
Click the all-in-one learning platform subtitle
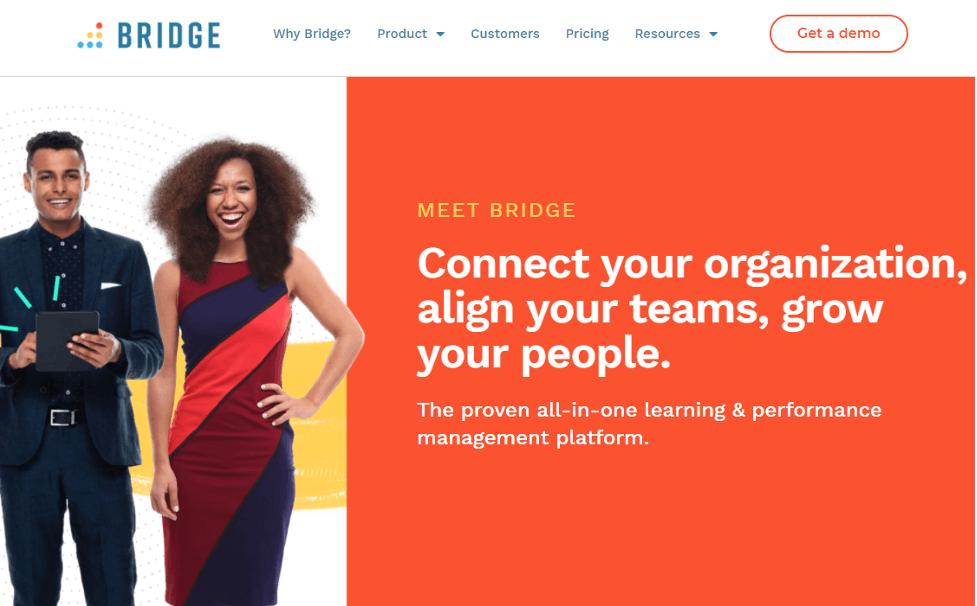click(649, 424)
